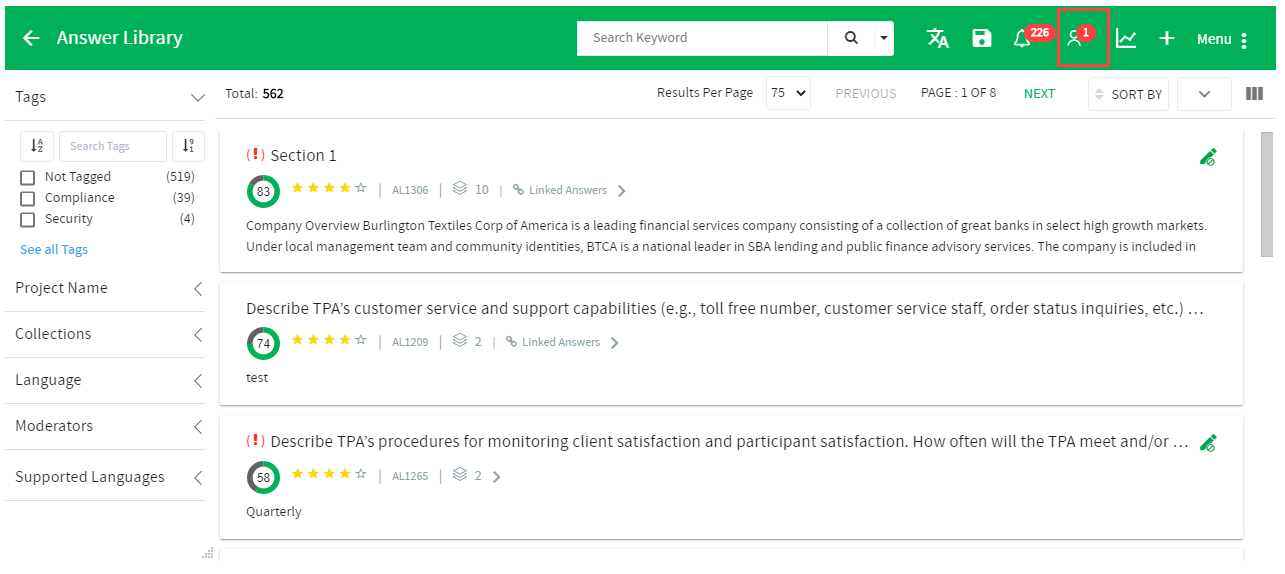
Task: Open the search options dropdown caret
Action: point(884,38)
